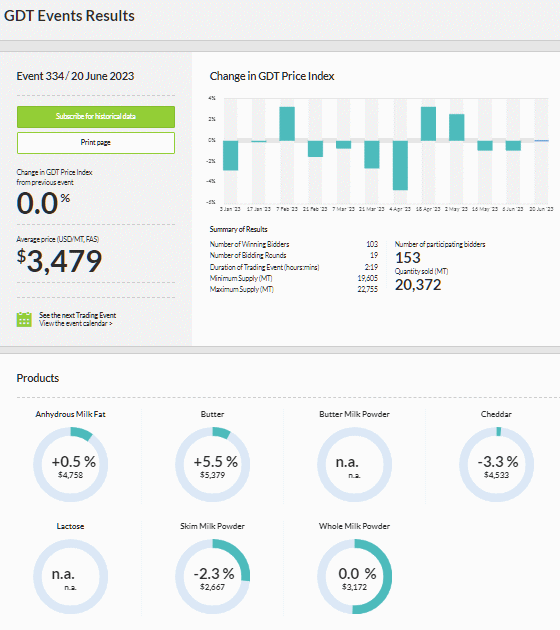Click the 2 May '23 chart bar
This screenshot has height=630, width=560.
pyautogui.click(x=457, y=127)
